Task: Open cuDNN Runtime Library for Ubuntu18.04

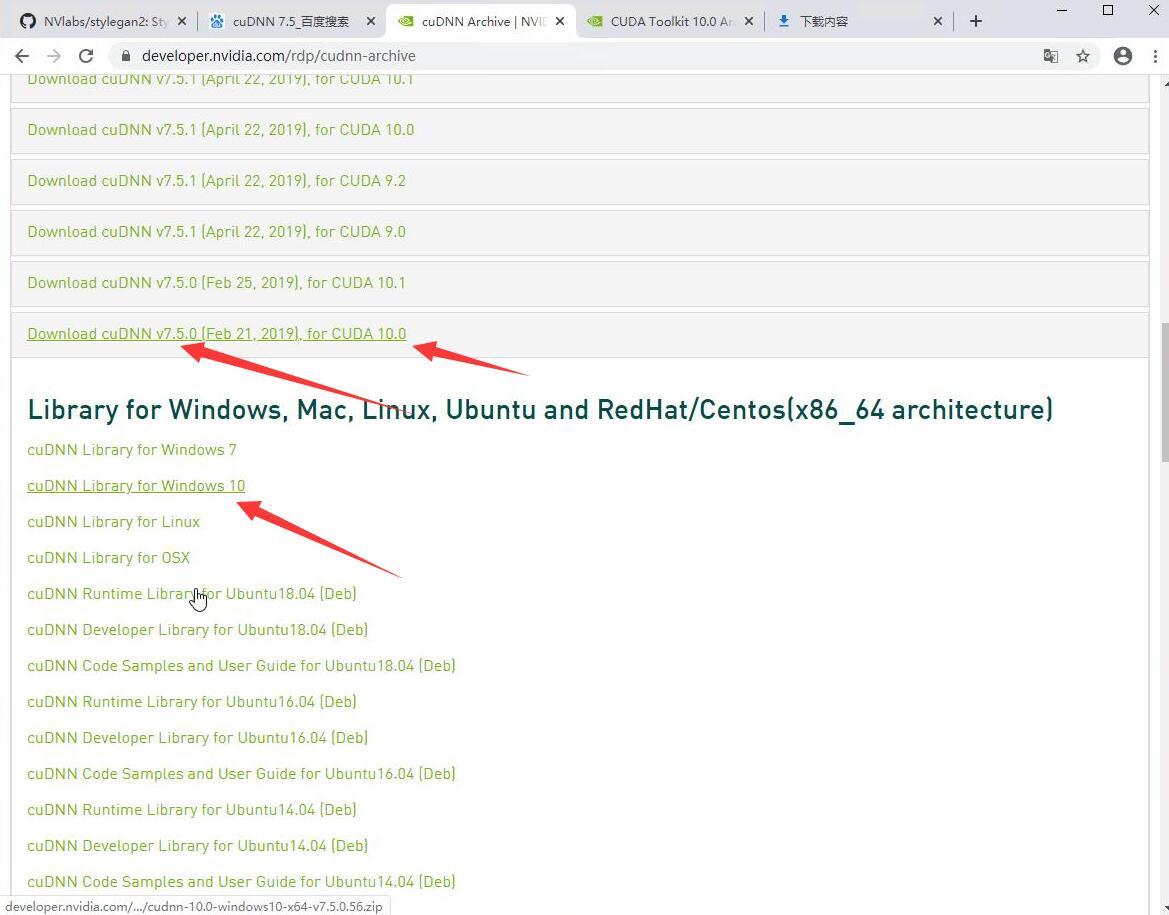Action: click(x=192, y=594)
